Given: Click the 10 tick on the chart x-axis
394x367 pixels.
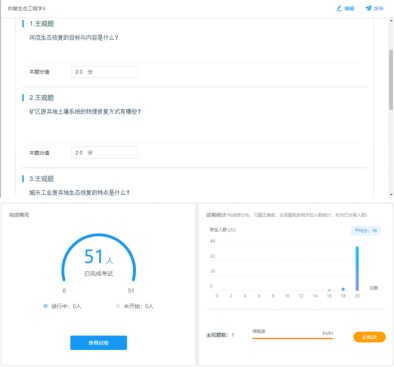Looking at the screenshot, I should 287,296.
